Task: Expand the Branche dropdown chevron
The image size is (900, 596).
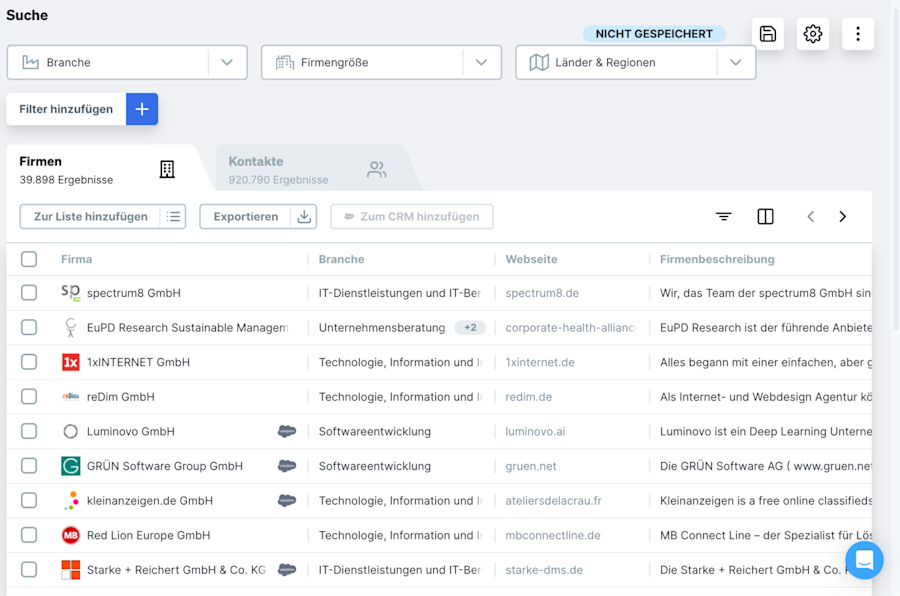Action: (x=227, y=62)
